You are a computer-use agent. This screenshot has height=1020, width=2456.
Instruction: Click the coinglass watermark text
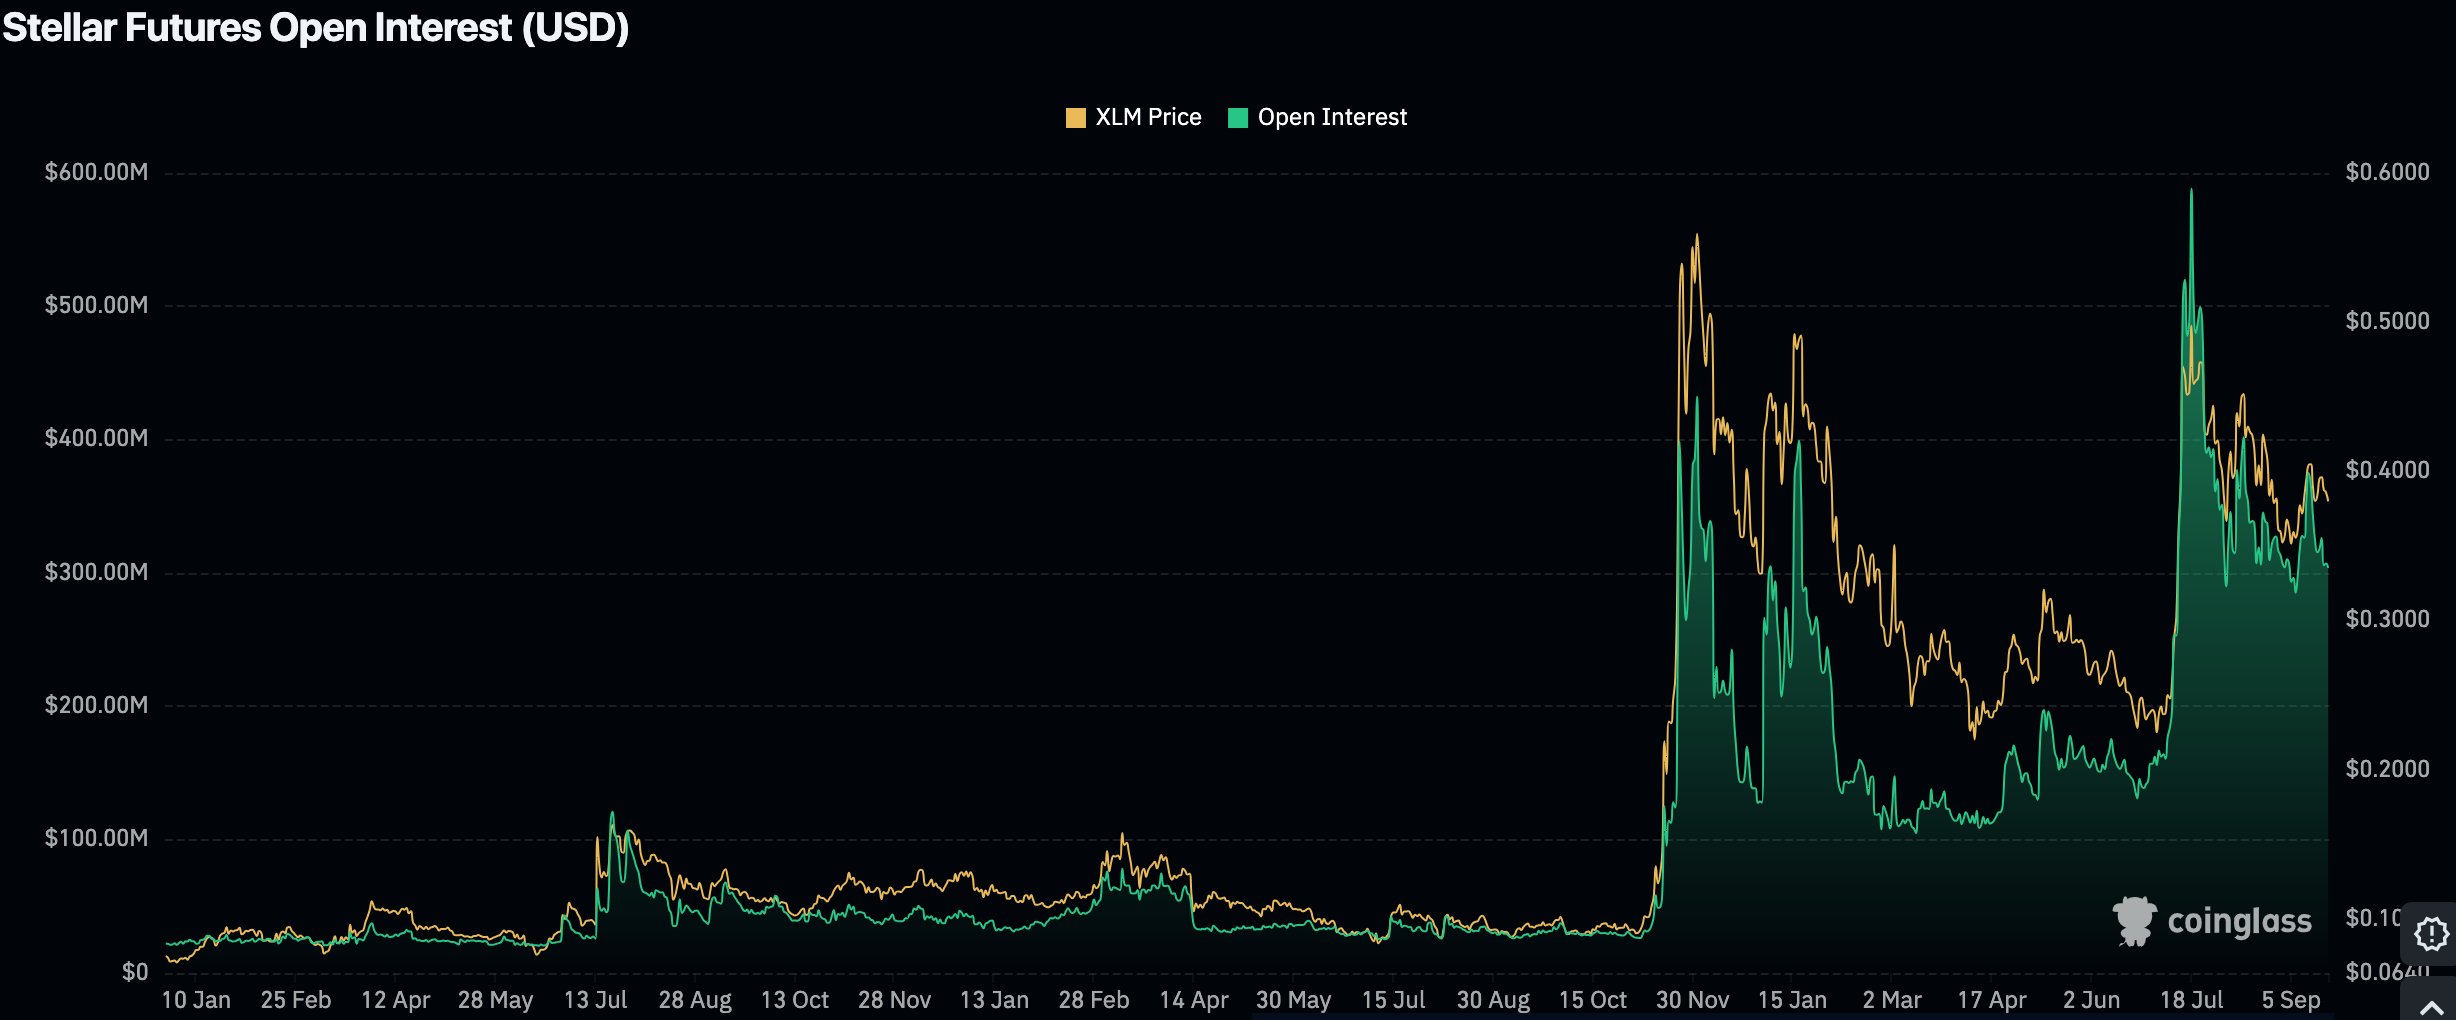(x=2239, y=921)
